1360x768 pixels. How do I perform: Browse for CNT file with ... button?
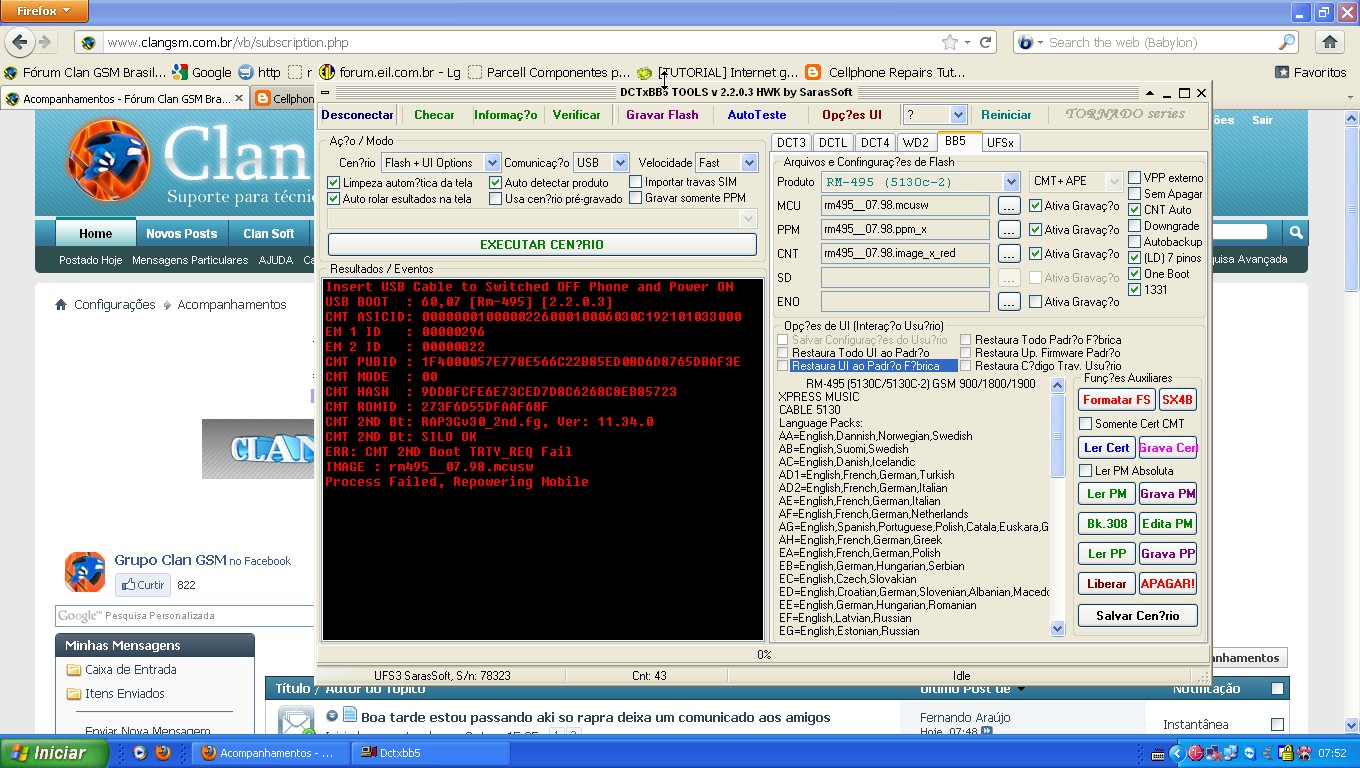pyautogui.click(x=1009, y=254)
